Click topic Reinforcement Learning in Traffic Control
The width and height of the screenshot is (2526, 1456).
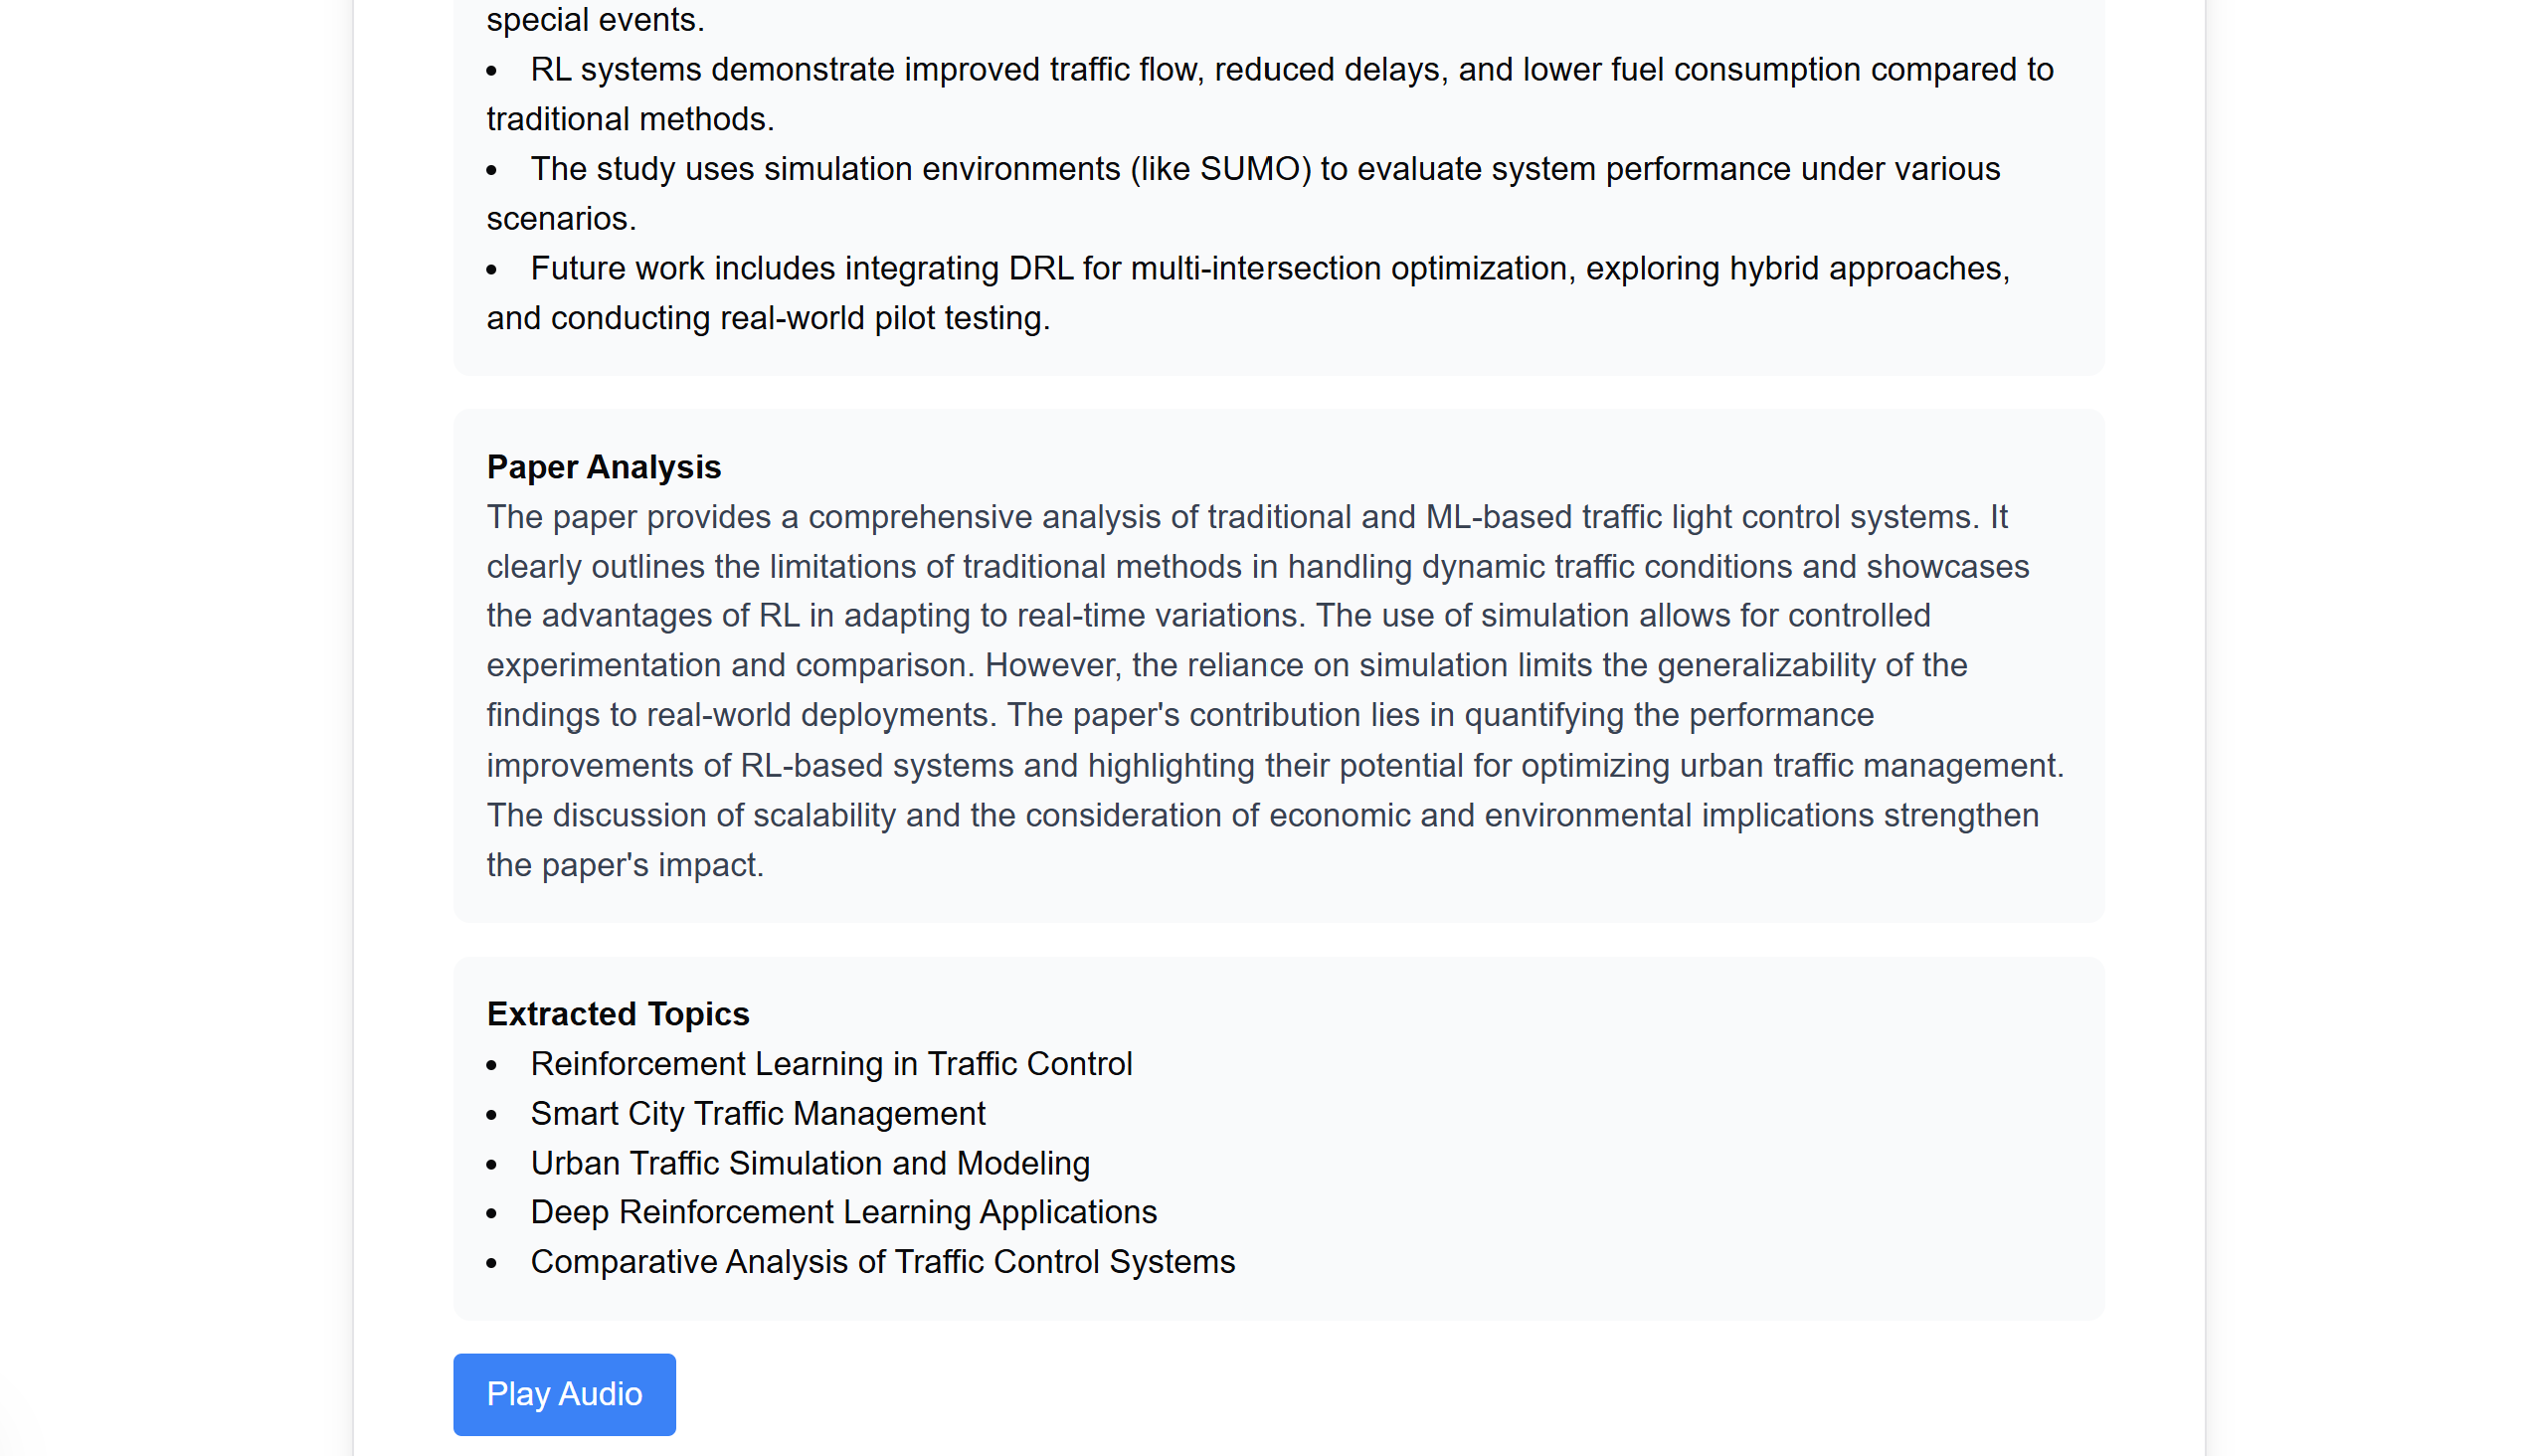[831, 1064]
